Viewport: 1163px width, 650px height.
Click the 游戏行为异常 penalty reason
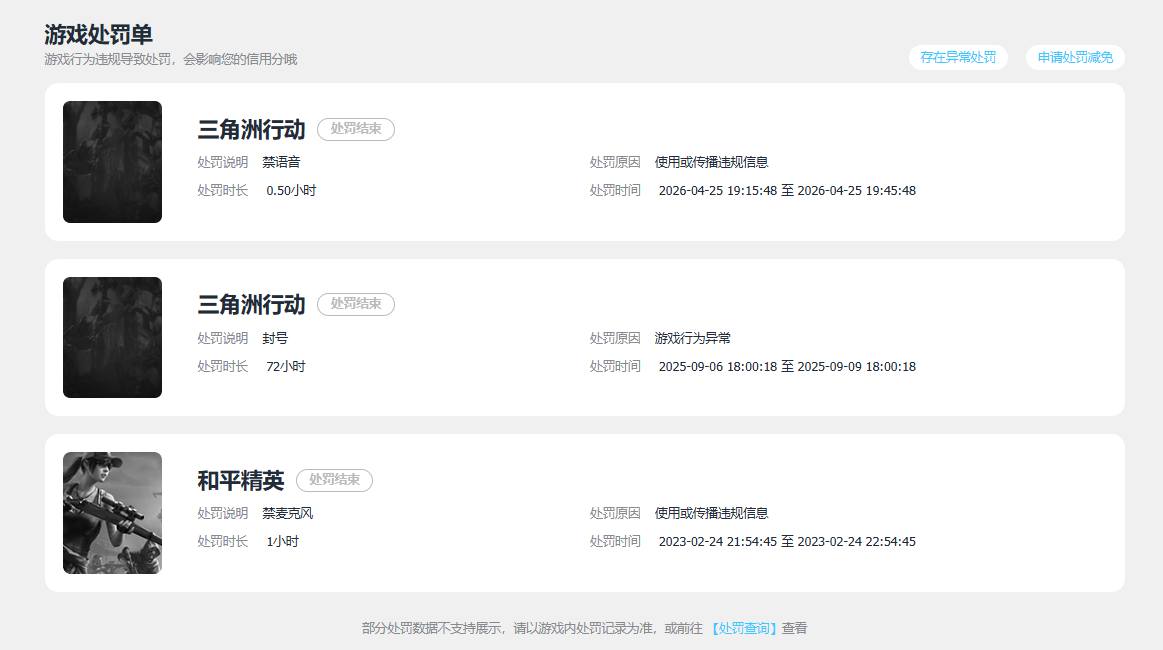(x=693, y=338)
